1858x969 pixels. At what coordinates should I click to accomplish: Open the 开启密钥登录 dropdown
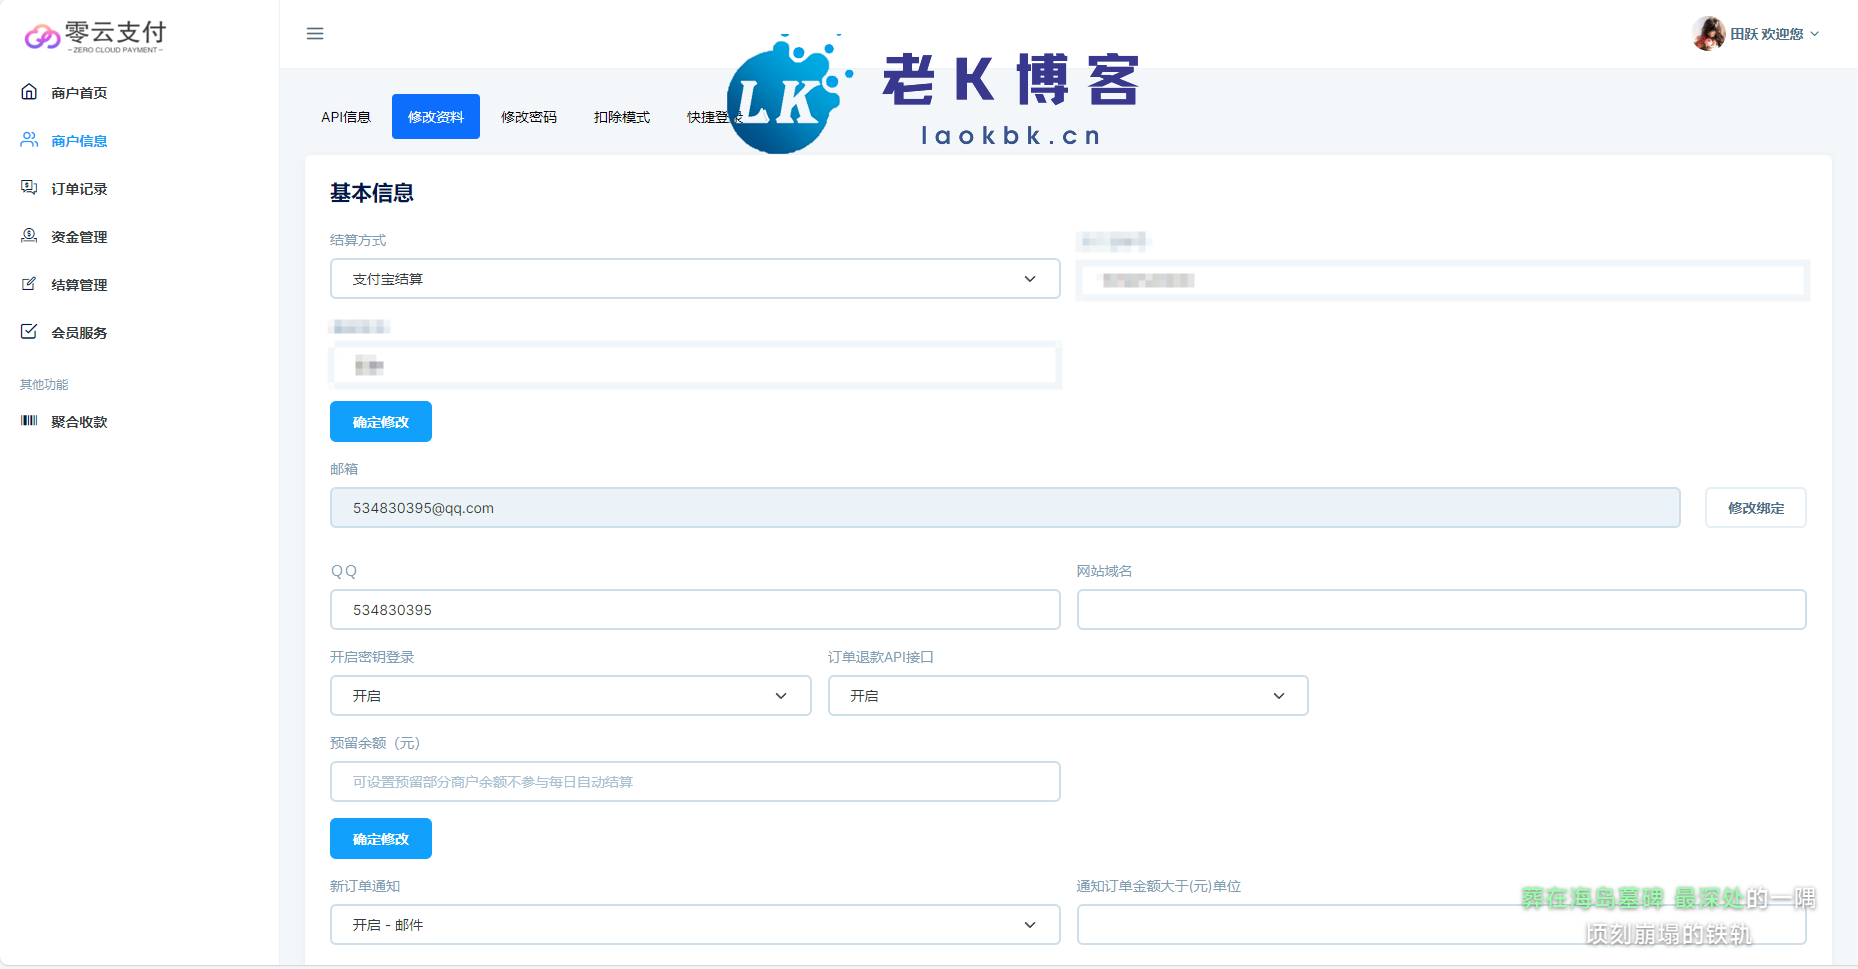pos(570,696)
